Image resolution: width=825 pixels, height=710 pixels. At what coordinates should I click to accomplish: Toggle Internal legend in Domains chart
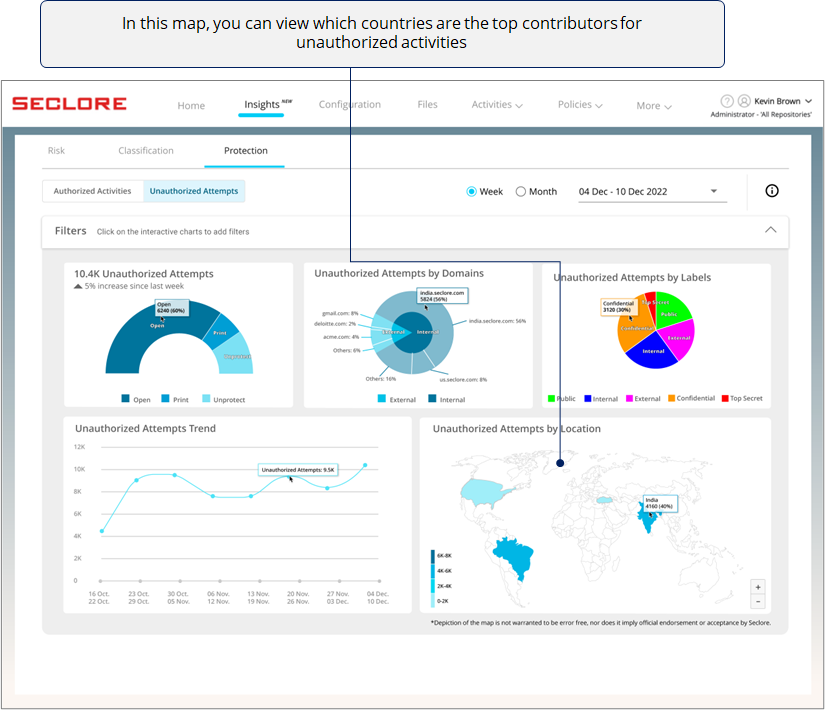(432, 398)
